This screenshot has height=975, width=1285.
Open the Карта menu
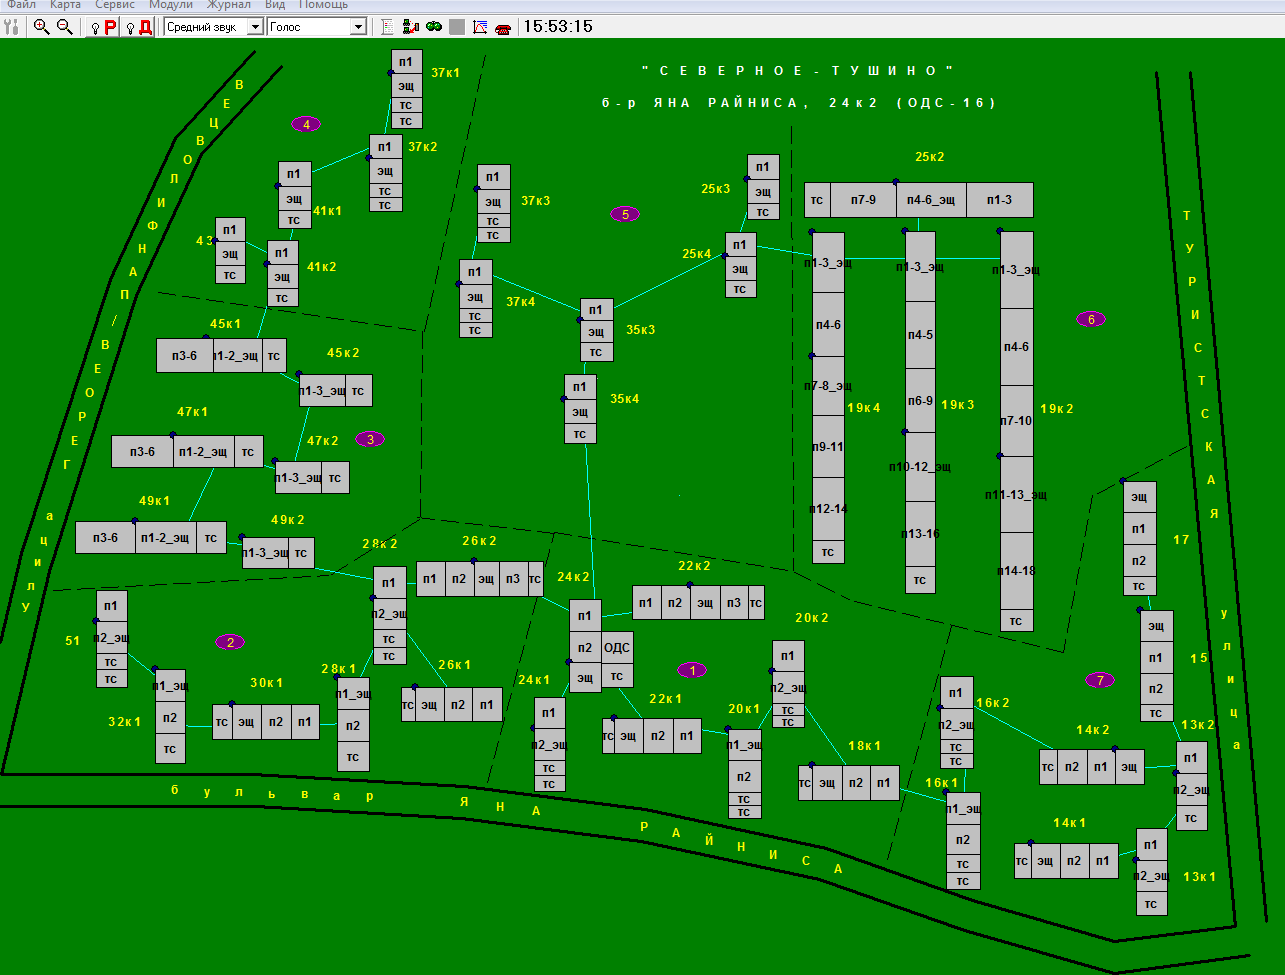[65, 5]
